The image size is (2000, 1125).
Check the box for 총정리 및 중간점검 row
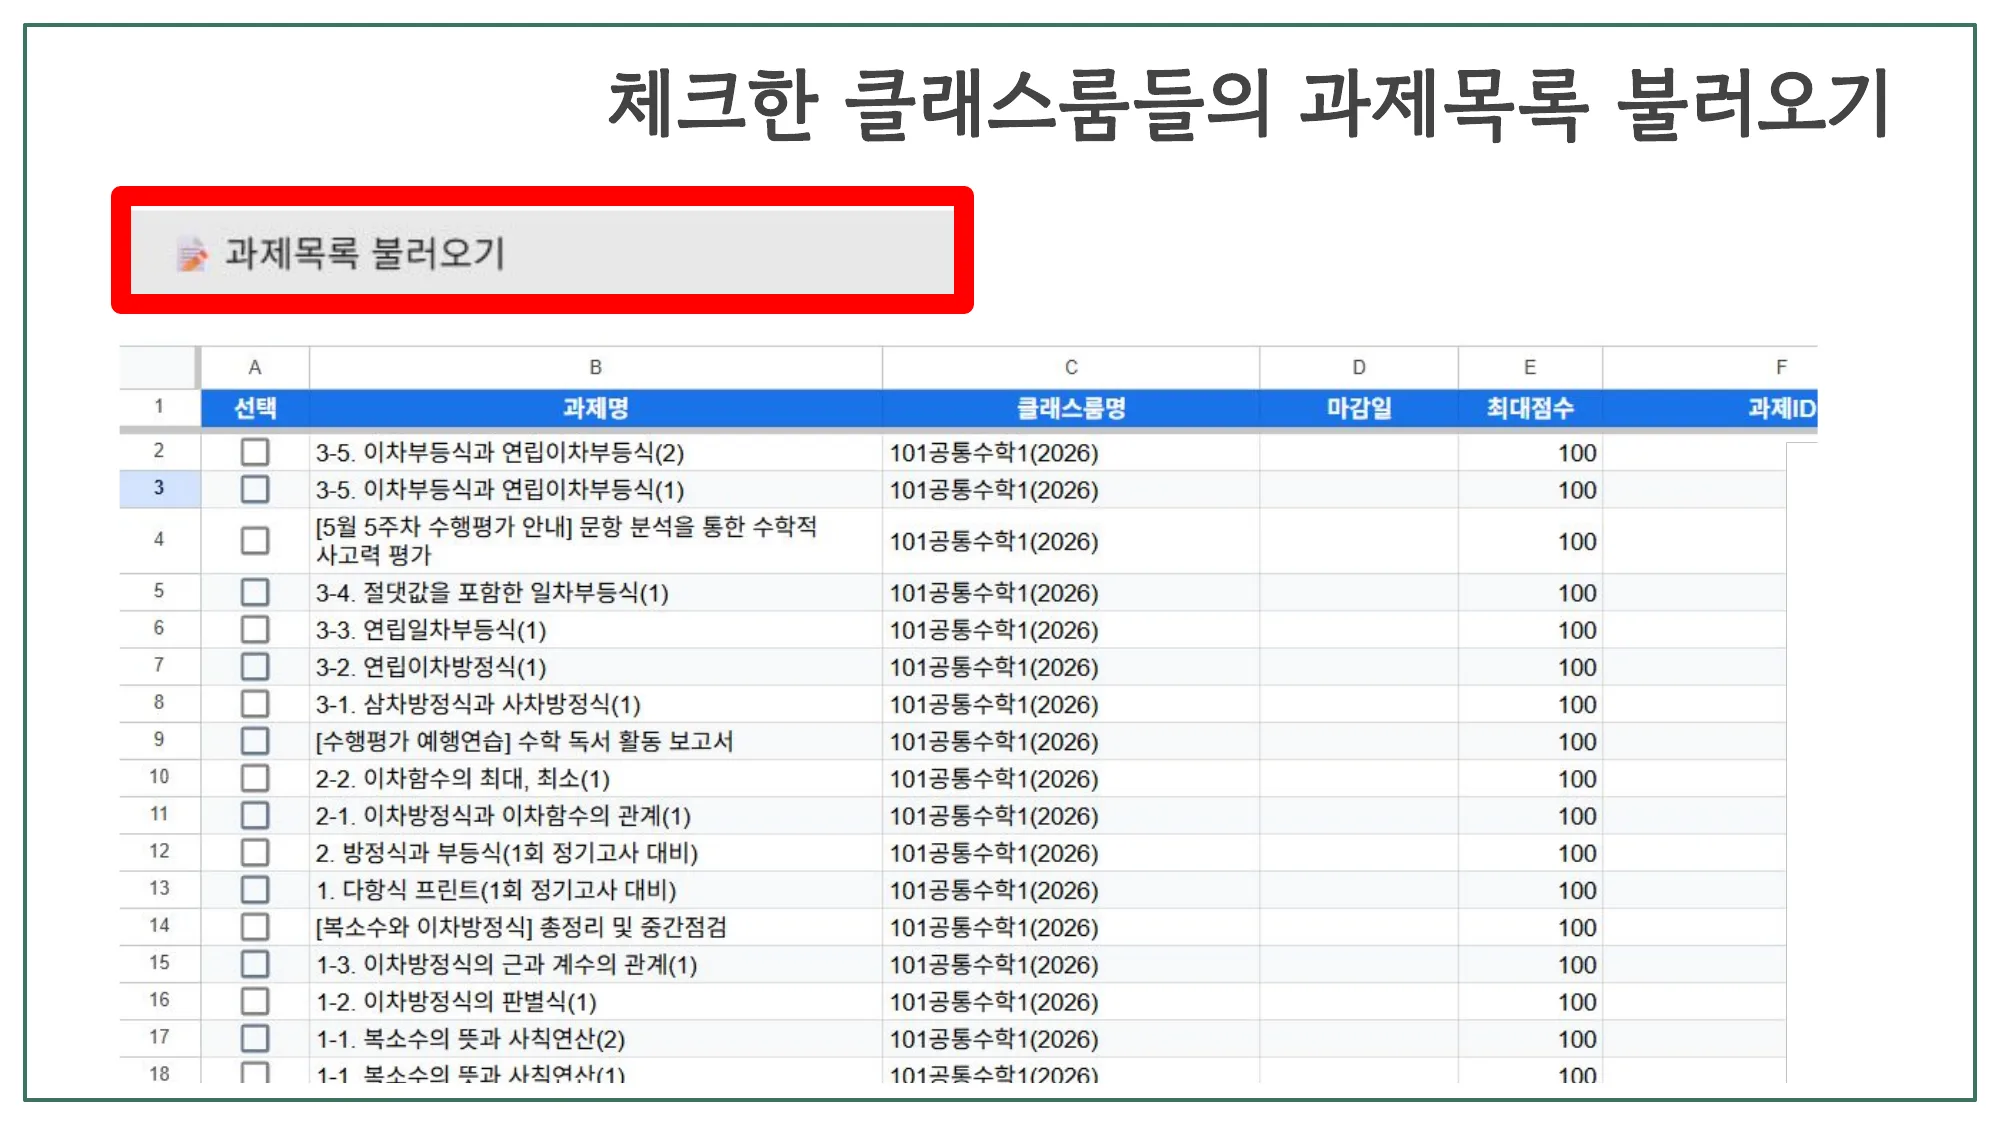pyautogui.click(x=255, y=926)
